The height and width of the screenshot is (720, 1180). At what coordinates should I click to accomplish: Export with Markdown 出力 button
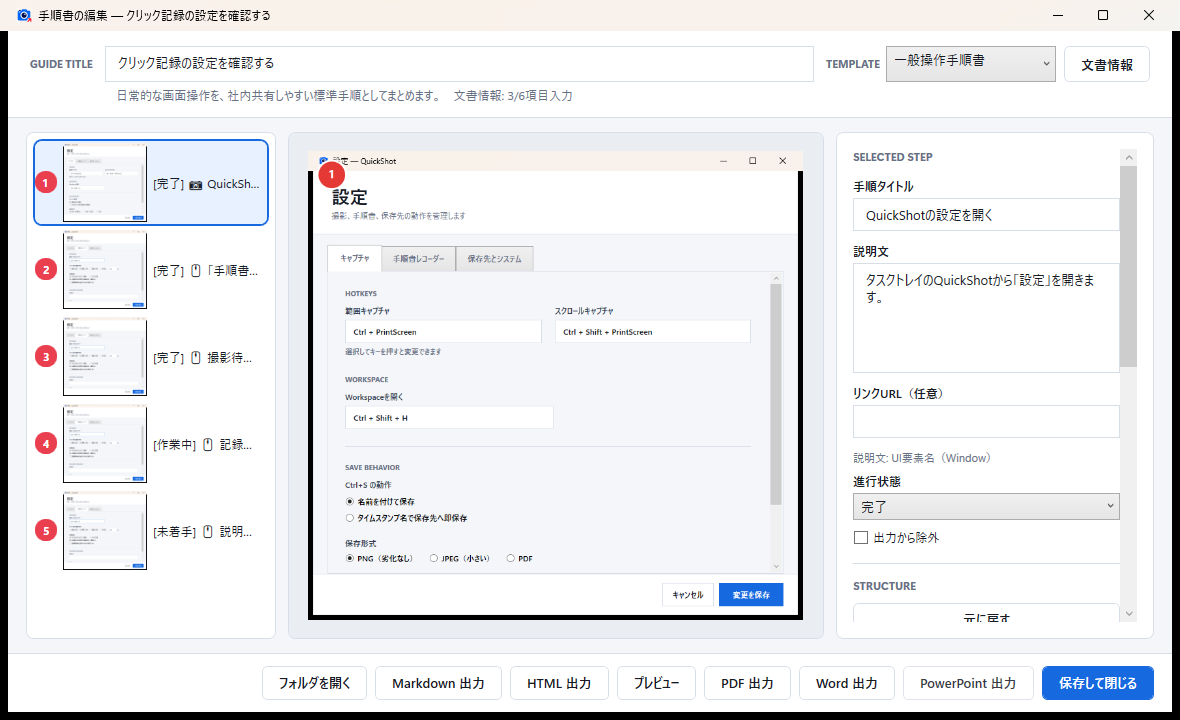tap(439, 683)
